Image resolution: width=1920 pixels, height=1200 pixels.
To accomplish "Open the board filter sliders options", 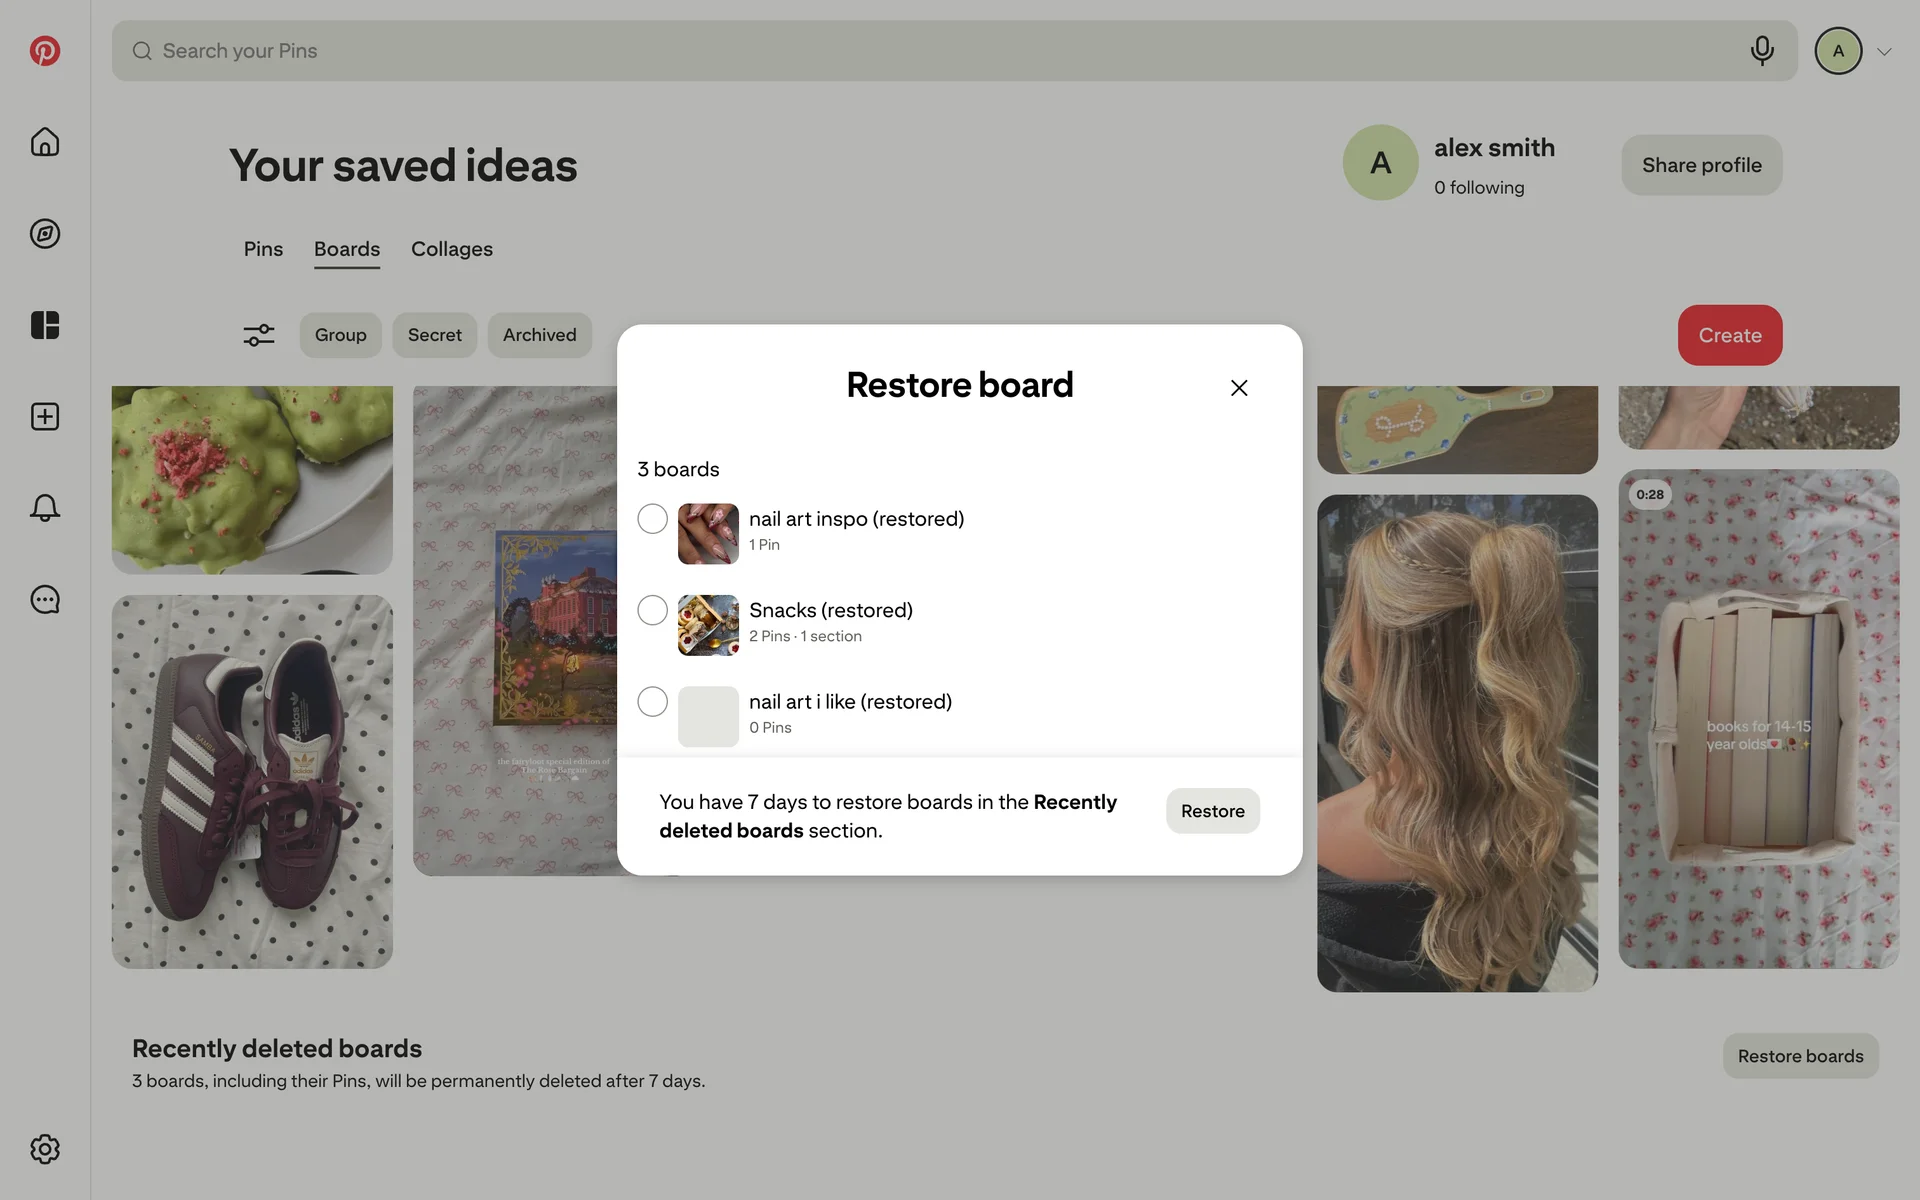I will pyautogui.click(x=259, y=335).
